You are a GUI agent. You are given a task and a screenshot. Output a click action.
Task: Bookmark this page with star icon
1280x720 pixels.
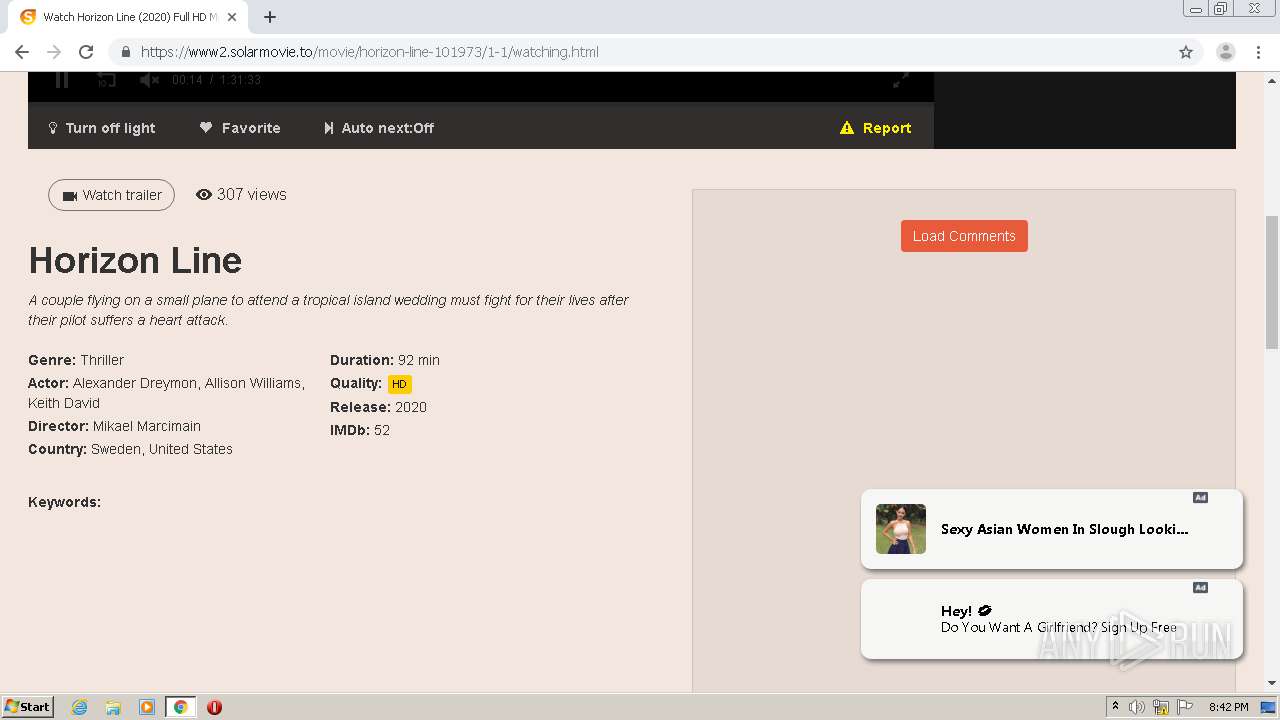(x=1186, y=52)
